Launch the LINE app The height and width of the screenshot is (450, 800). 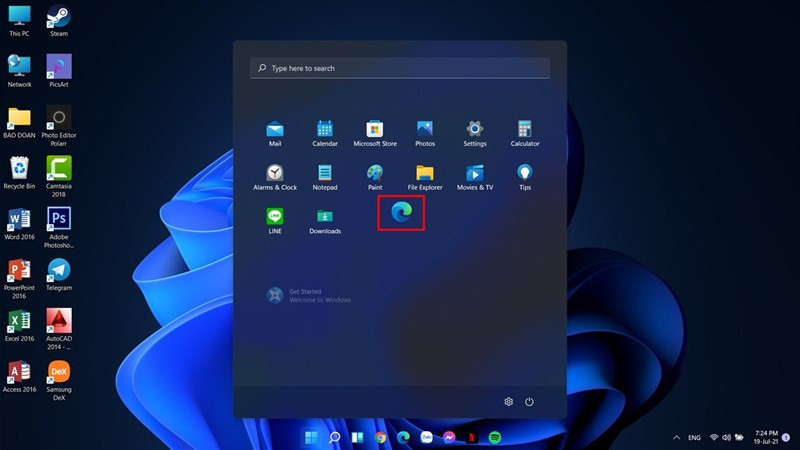(x=275, y=221)
